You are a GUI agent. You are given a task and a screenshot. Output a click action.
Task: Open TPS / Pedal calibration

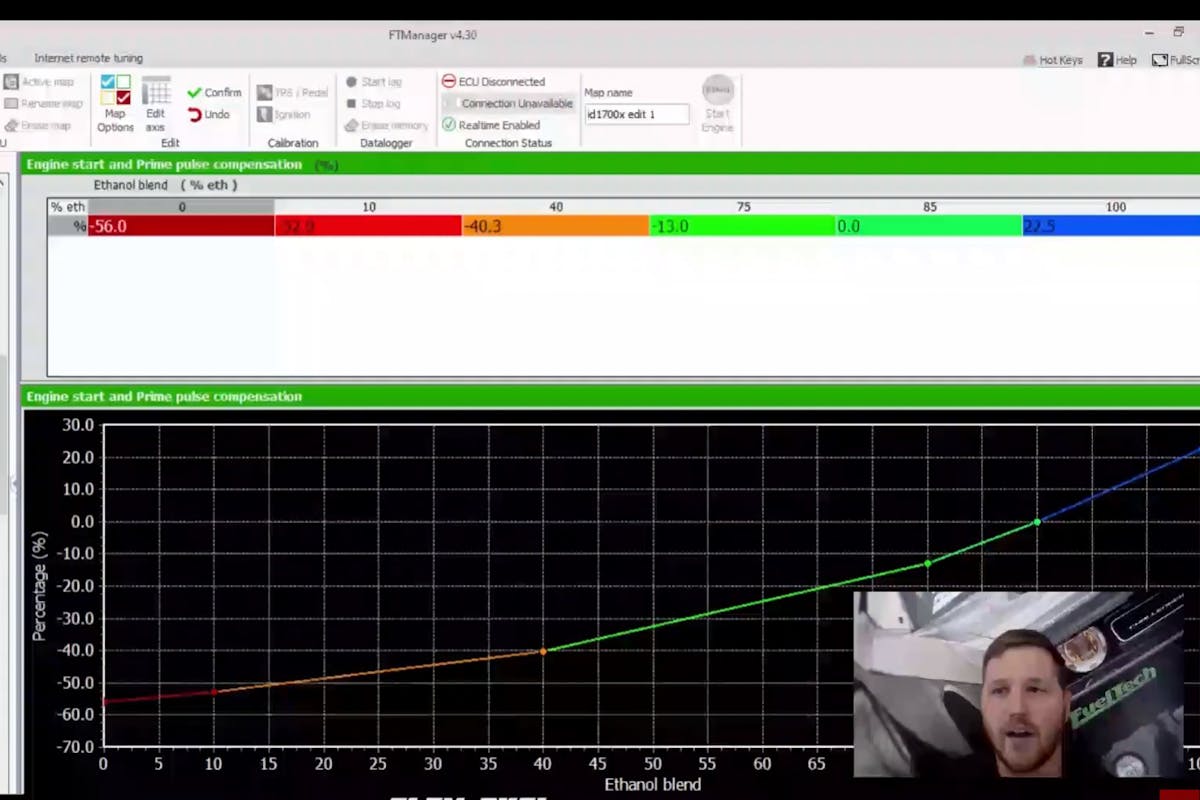click(292, 93)
